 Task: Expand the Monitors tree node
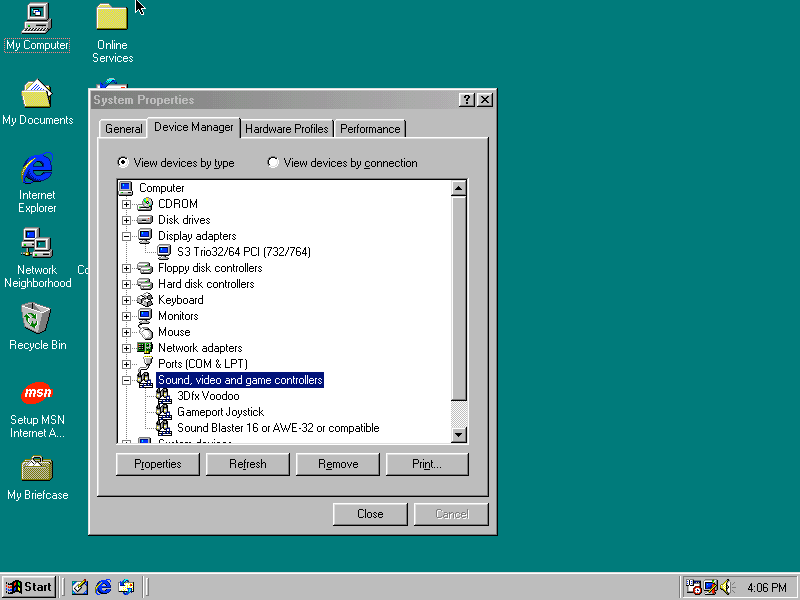tap(127, 316)
